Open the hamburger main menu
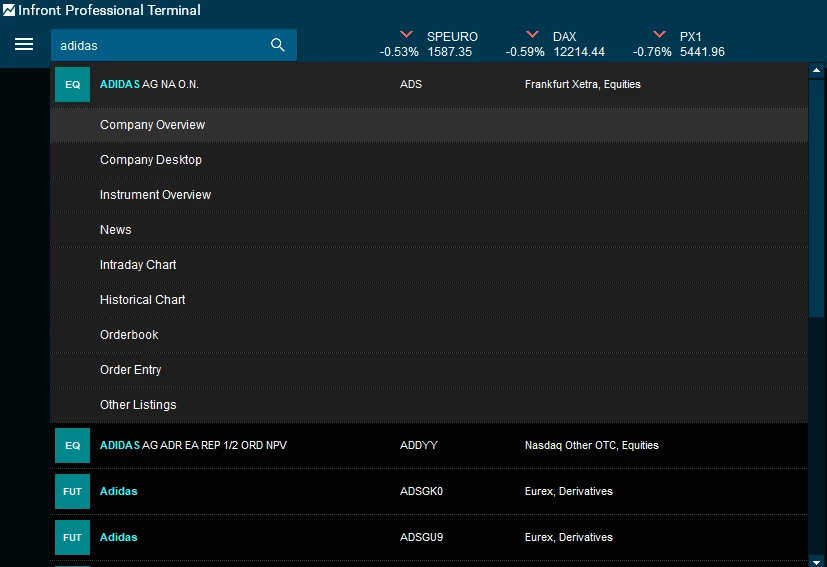827x567 pixels. coord(24,45)
